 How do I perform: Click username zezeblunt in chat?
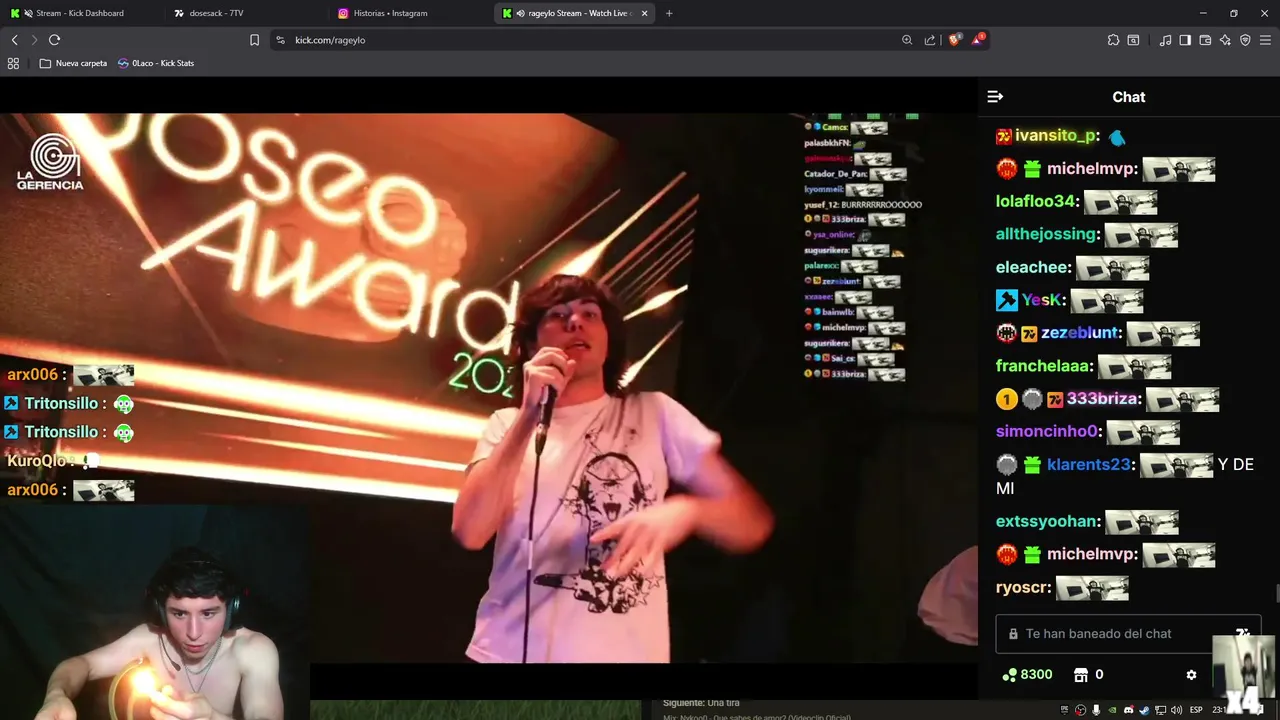coord(1081,333)
